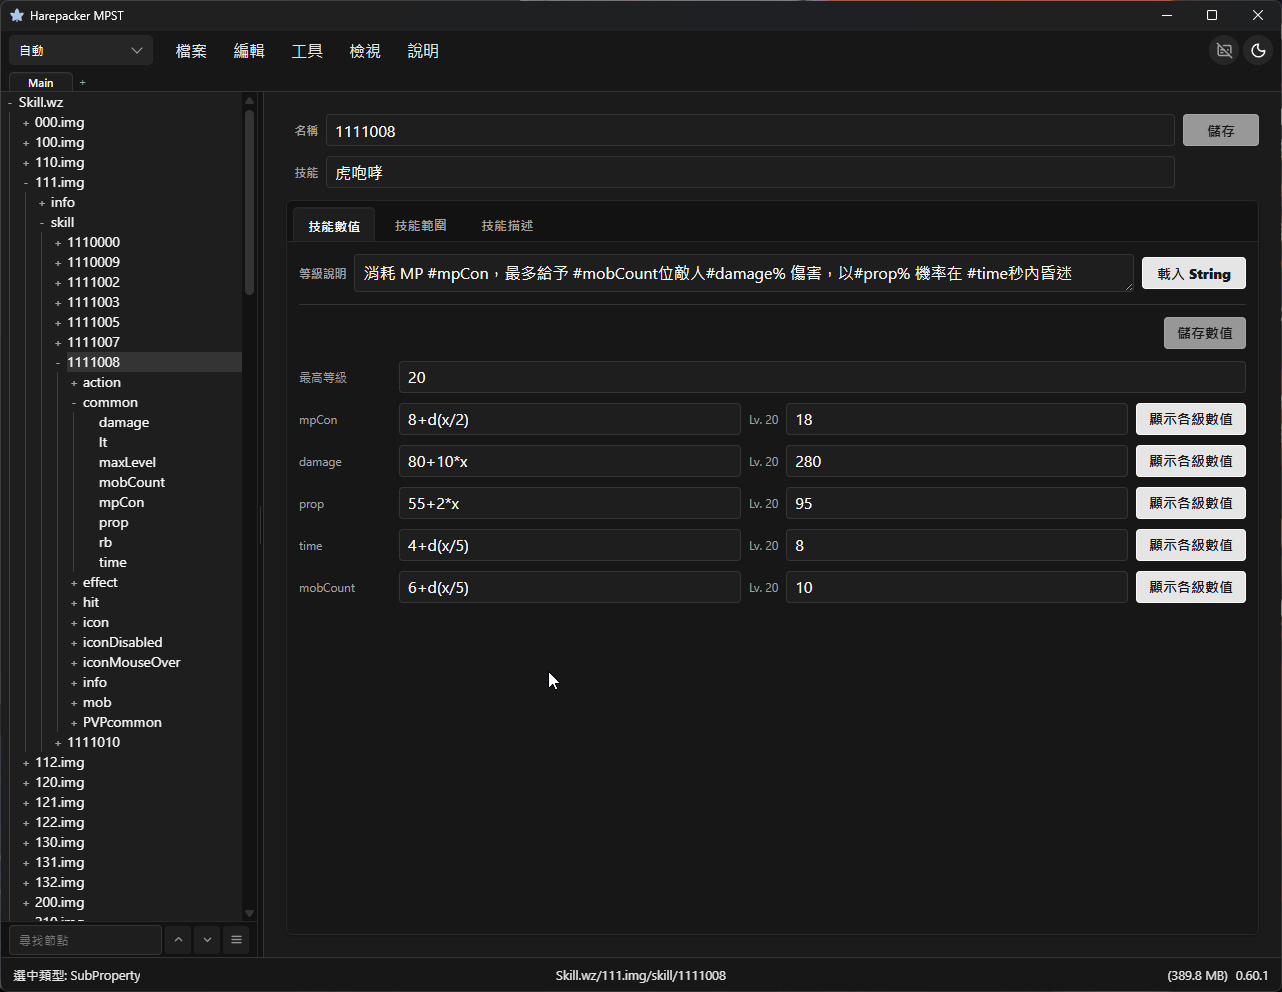Click the prop formula field 55+2*x
Image resolution: width=1282 pixels, height=992 pixels.
[x=570, y=503]
